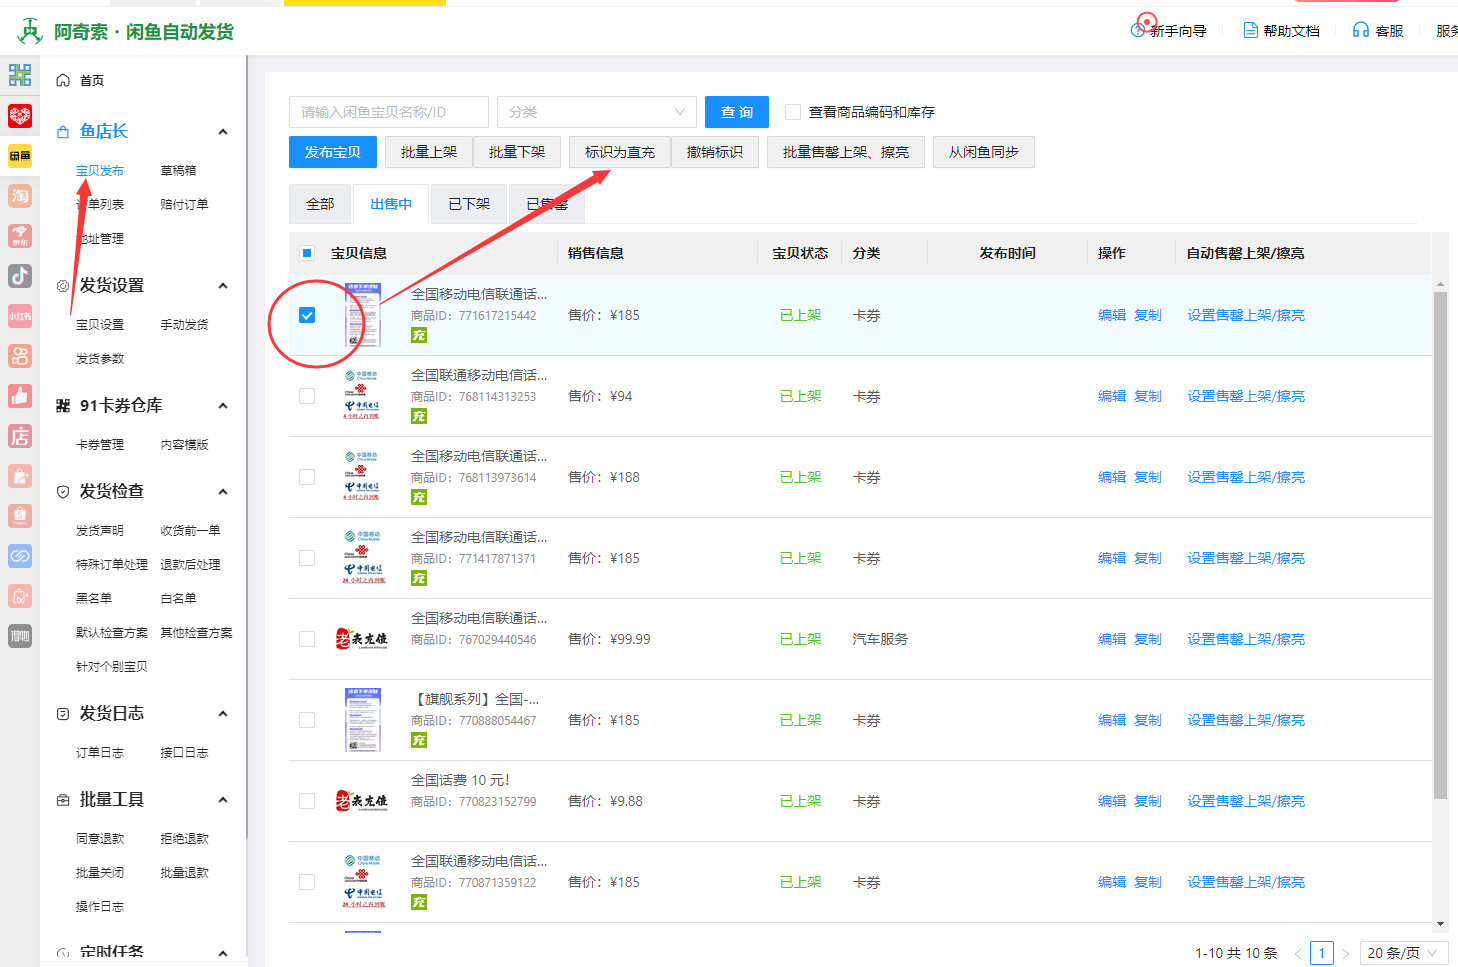Screen dimensions: 1458x967
Task: Select the Douyin (TikTok) platform icon
Action: click(x=20, y=276)
